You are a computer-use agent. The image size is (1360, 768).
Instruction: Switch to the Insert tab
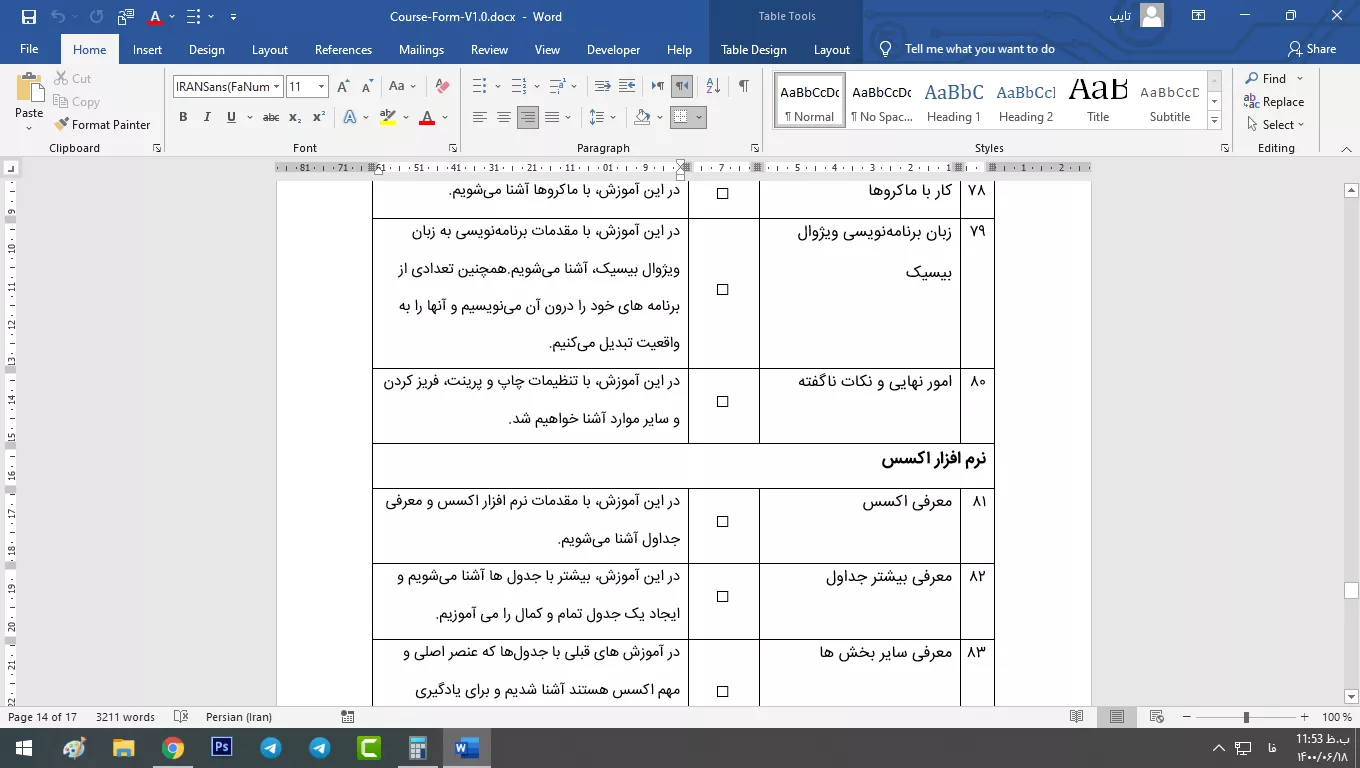coord(147,49)
